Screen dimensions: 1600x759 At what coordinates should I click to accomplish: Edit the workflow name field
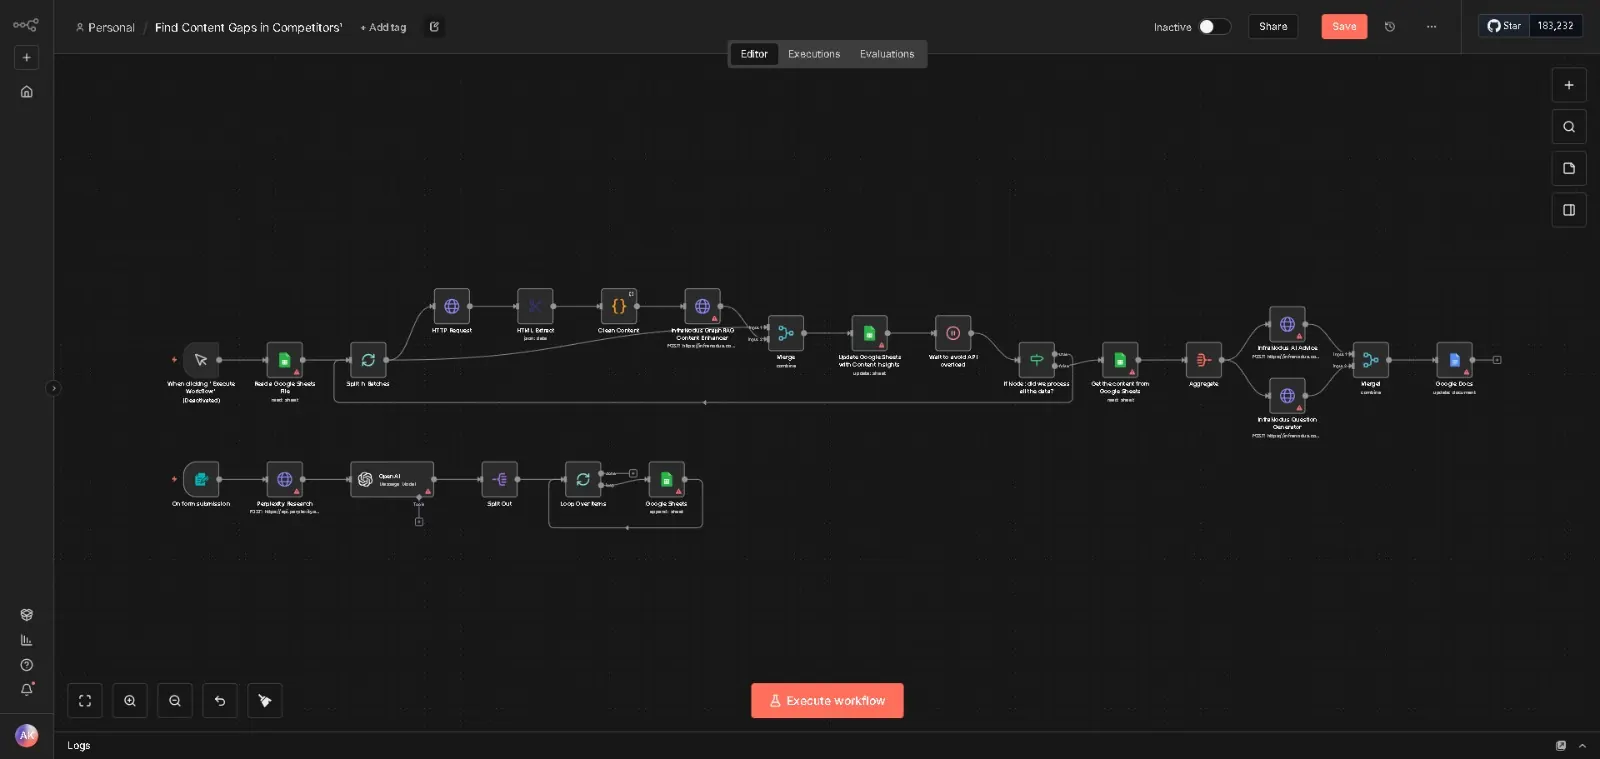tap(248, 28)
